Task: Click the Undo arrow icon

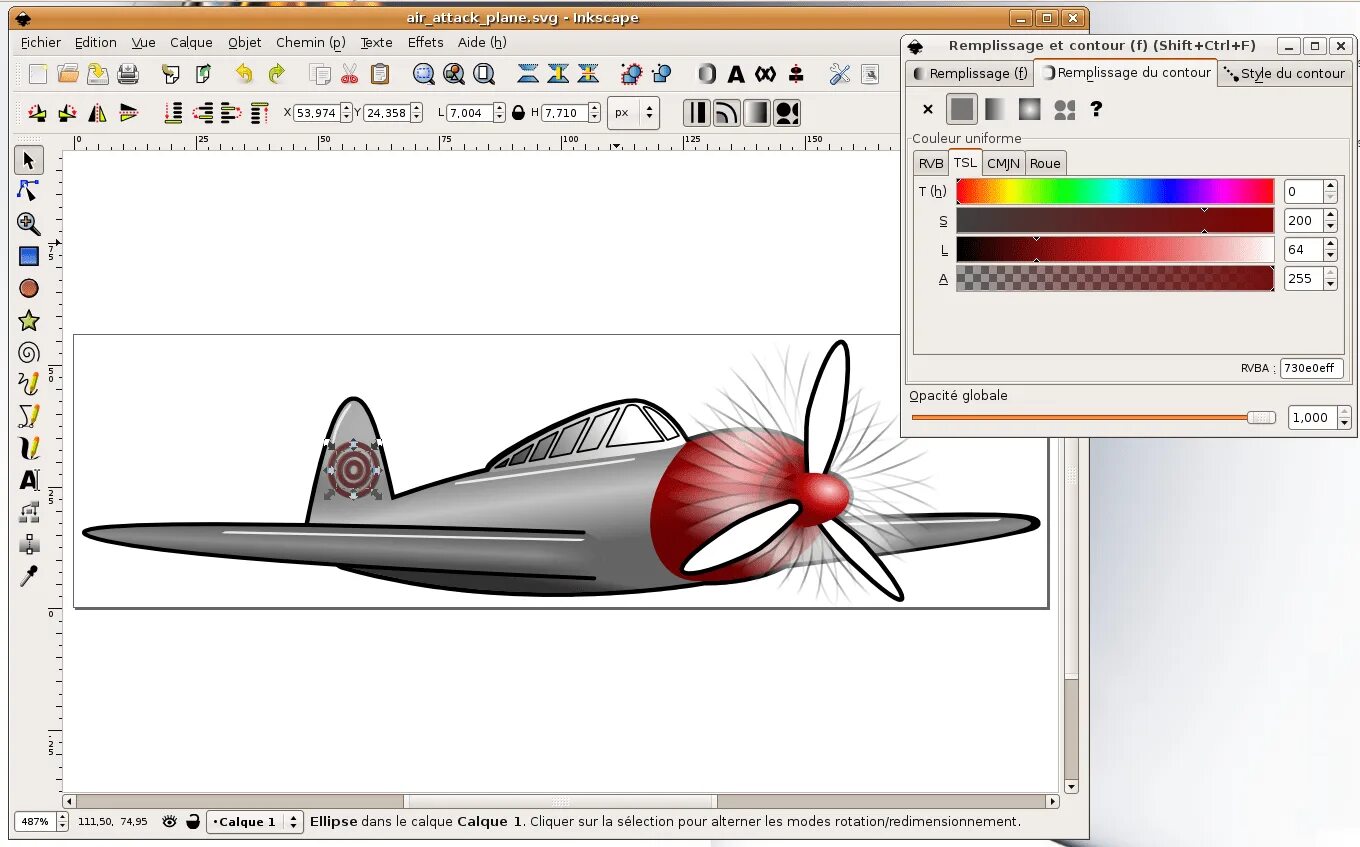Action: (x=244, y=73)
